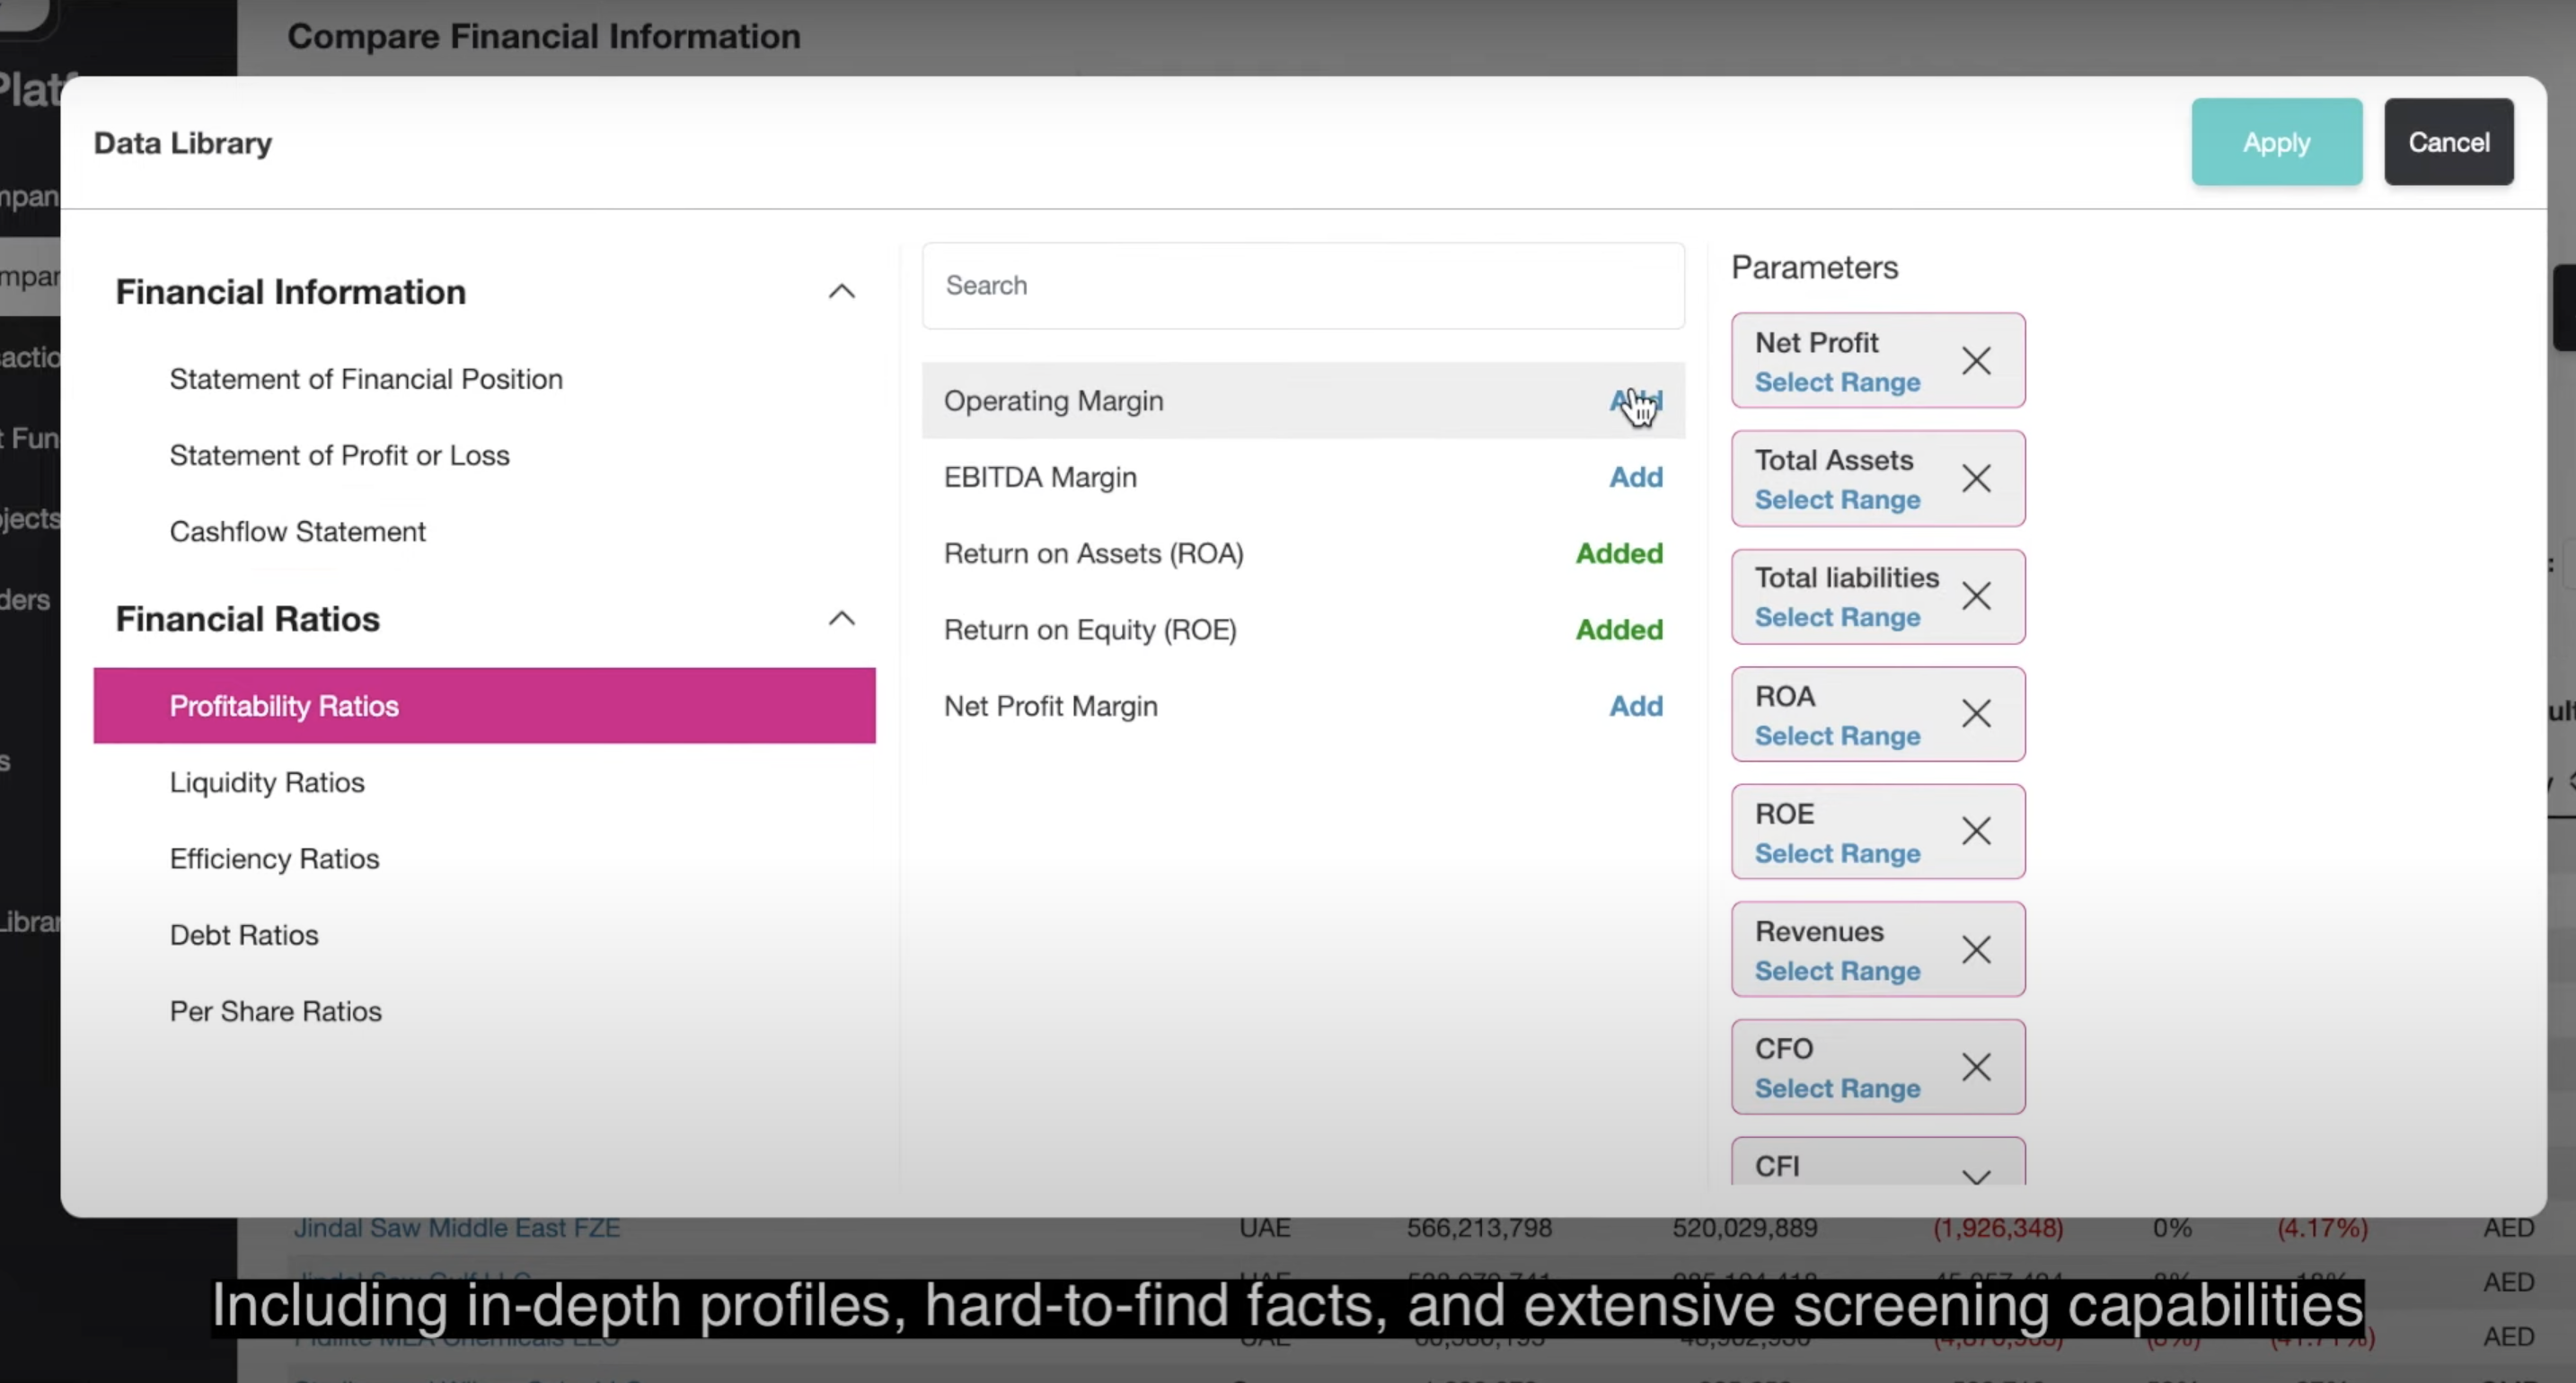Remove the Total liabilities parameter
Image resolution: width=2576 pixels, height=1383 pixels.
(x=1976, y=597)
